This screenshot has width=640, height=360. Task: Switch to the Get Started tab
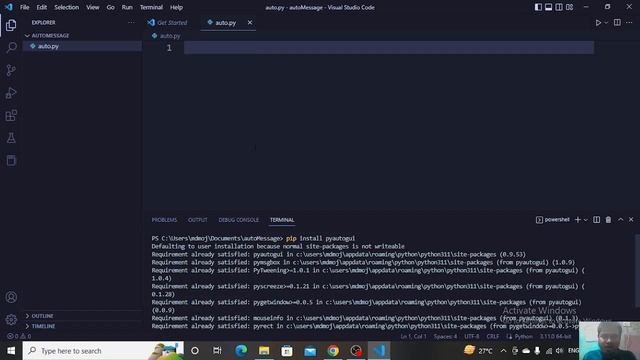(x=168, y=22)
